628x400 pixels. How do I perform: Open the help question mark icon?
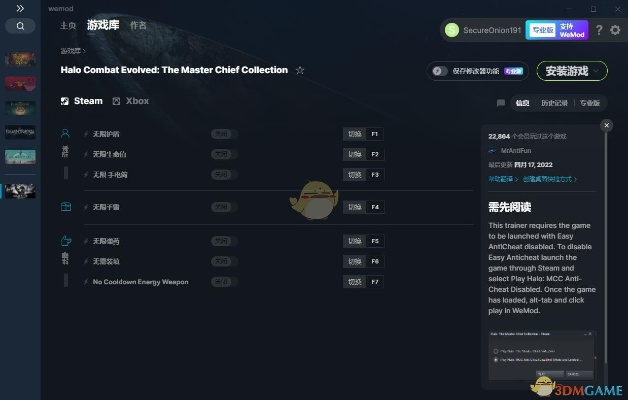[x=599, y=30]
